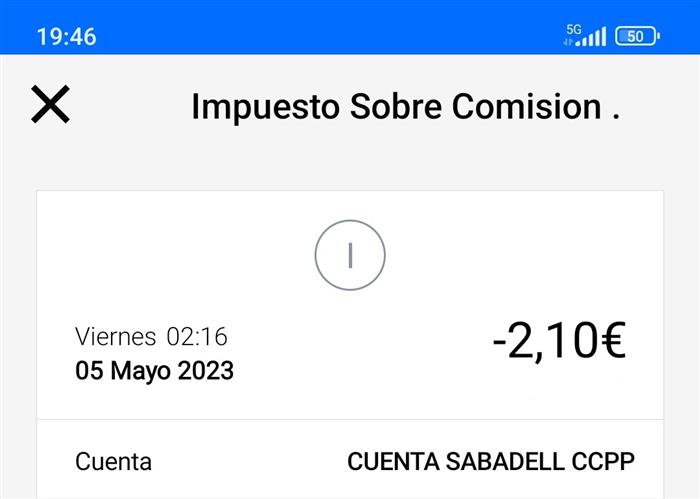The height and width of the screenshot is (499, 700).
Task: Tap the Cuenta row label
Action: tap(114, 462)
